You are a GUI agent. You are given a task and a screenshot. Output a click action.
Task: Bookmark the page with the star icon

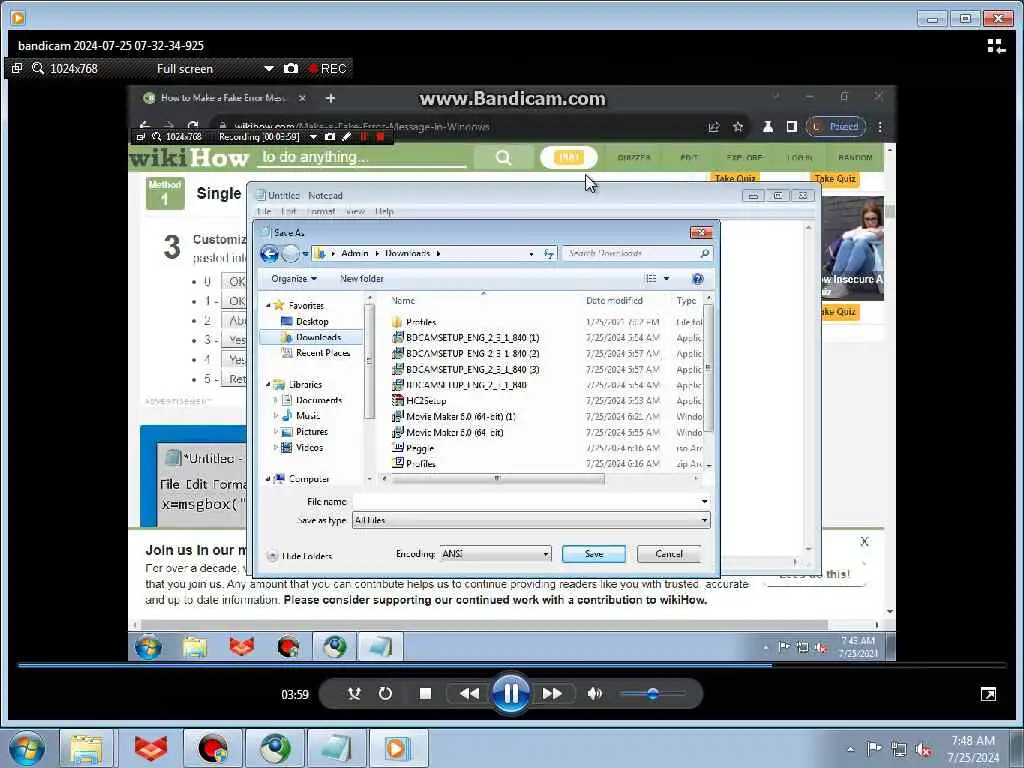tap(737, 127)
